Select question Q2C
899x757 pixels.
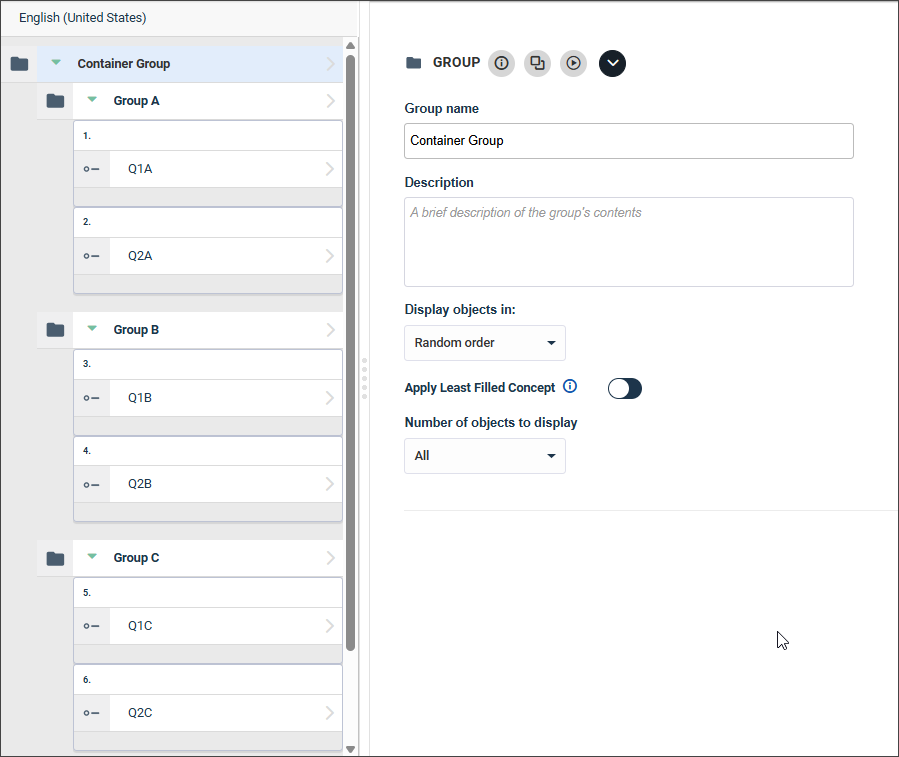click(140, 713)
